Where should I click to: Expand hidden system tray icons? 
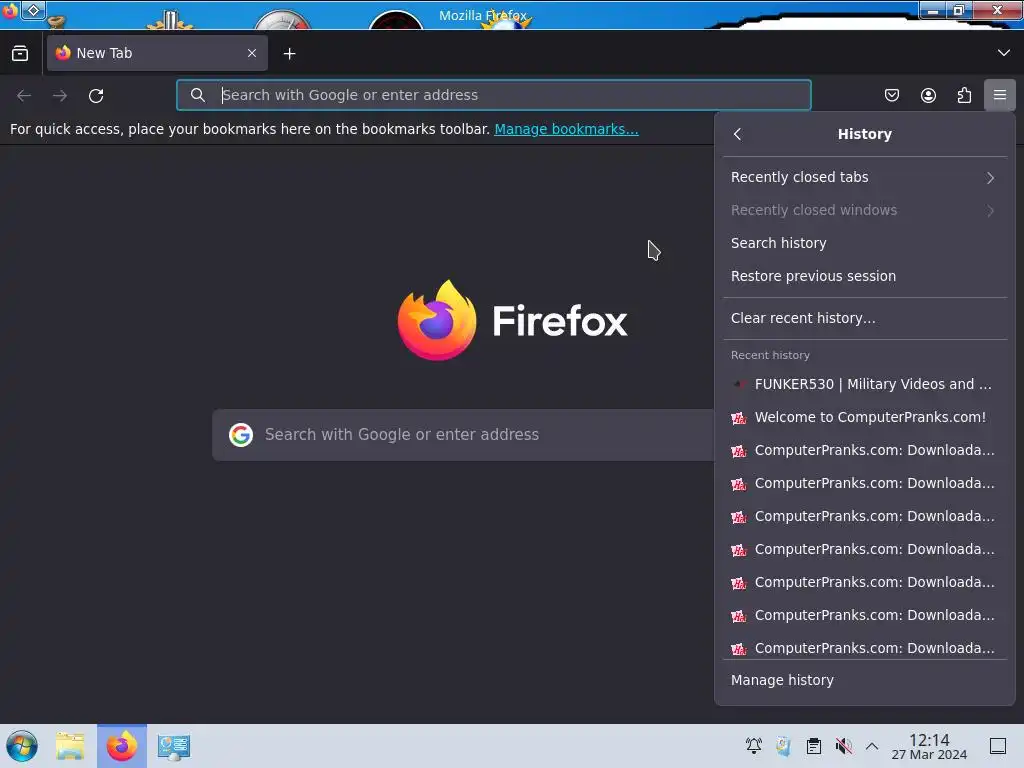click(x=872, y=746)
